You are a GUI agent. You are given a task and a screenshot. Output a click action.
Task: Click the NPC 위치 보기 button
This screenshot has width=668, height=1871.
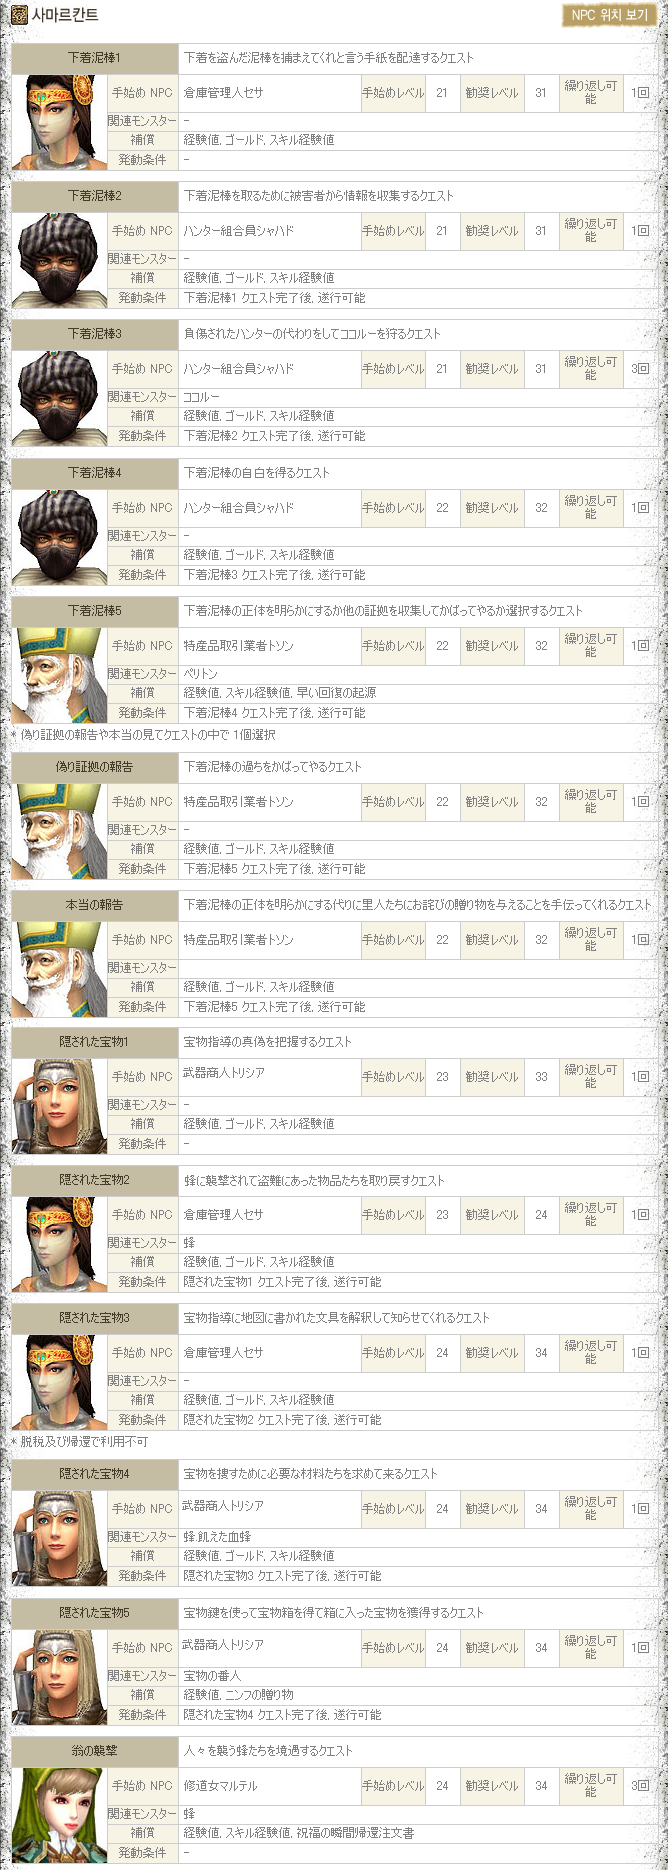[x=610, y=16]
